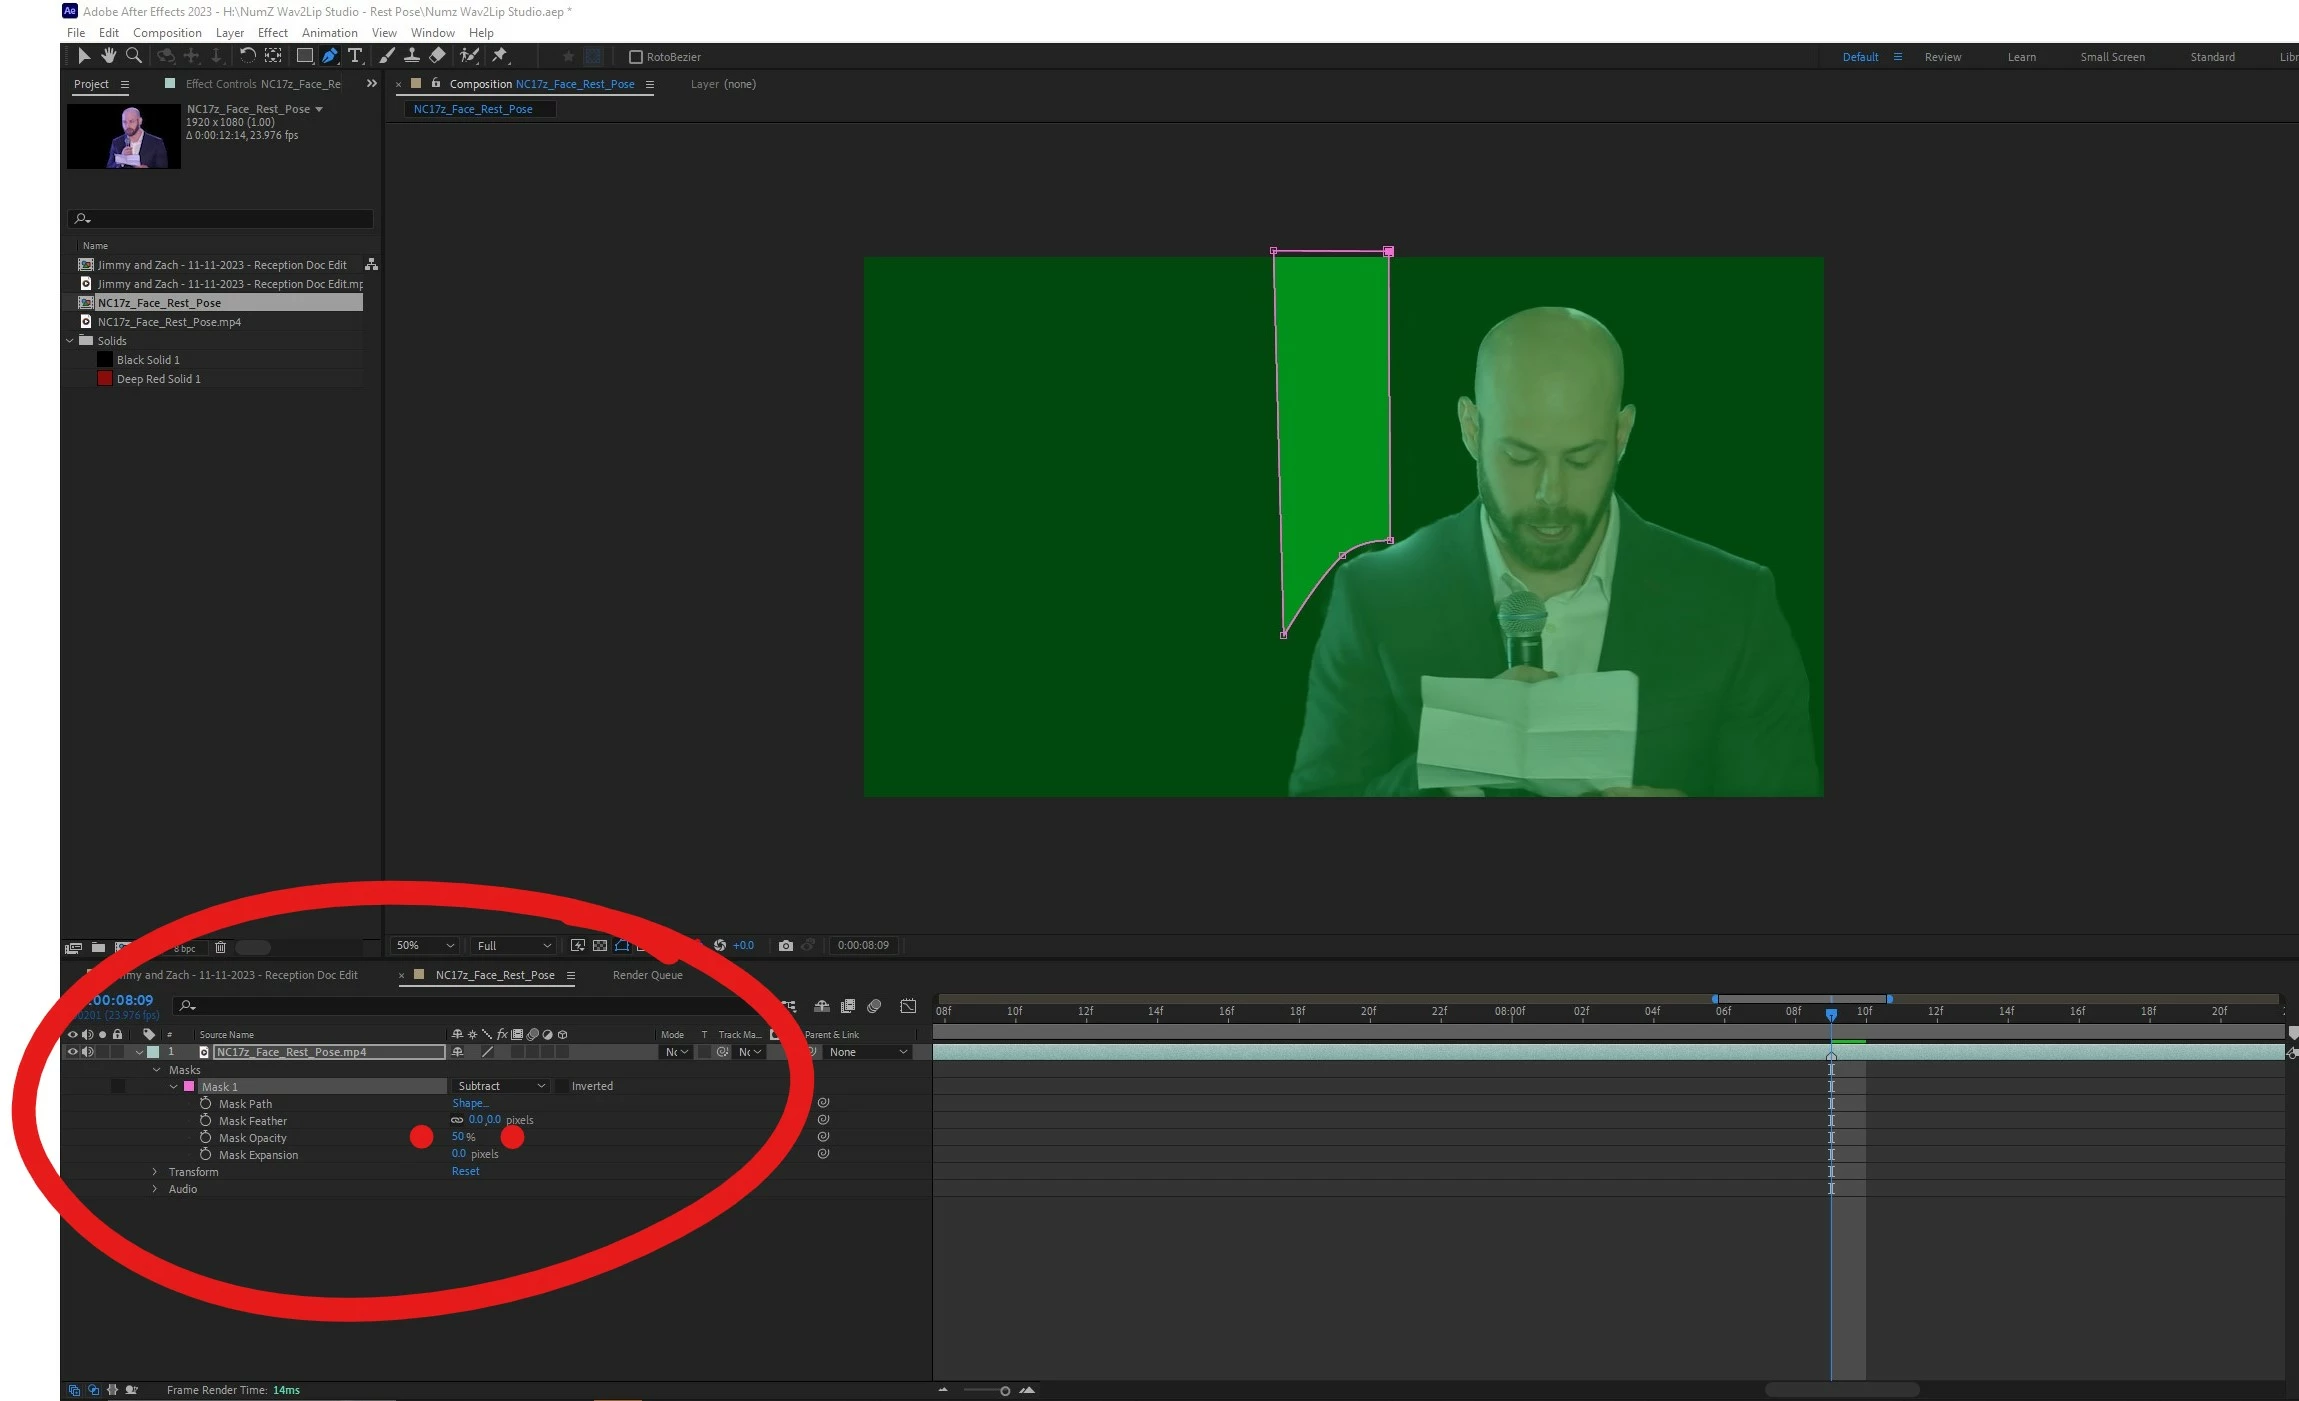
Task: Select the Eraser tool
Action: (x=437, y=56)
